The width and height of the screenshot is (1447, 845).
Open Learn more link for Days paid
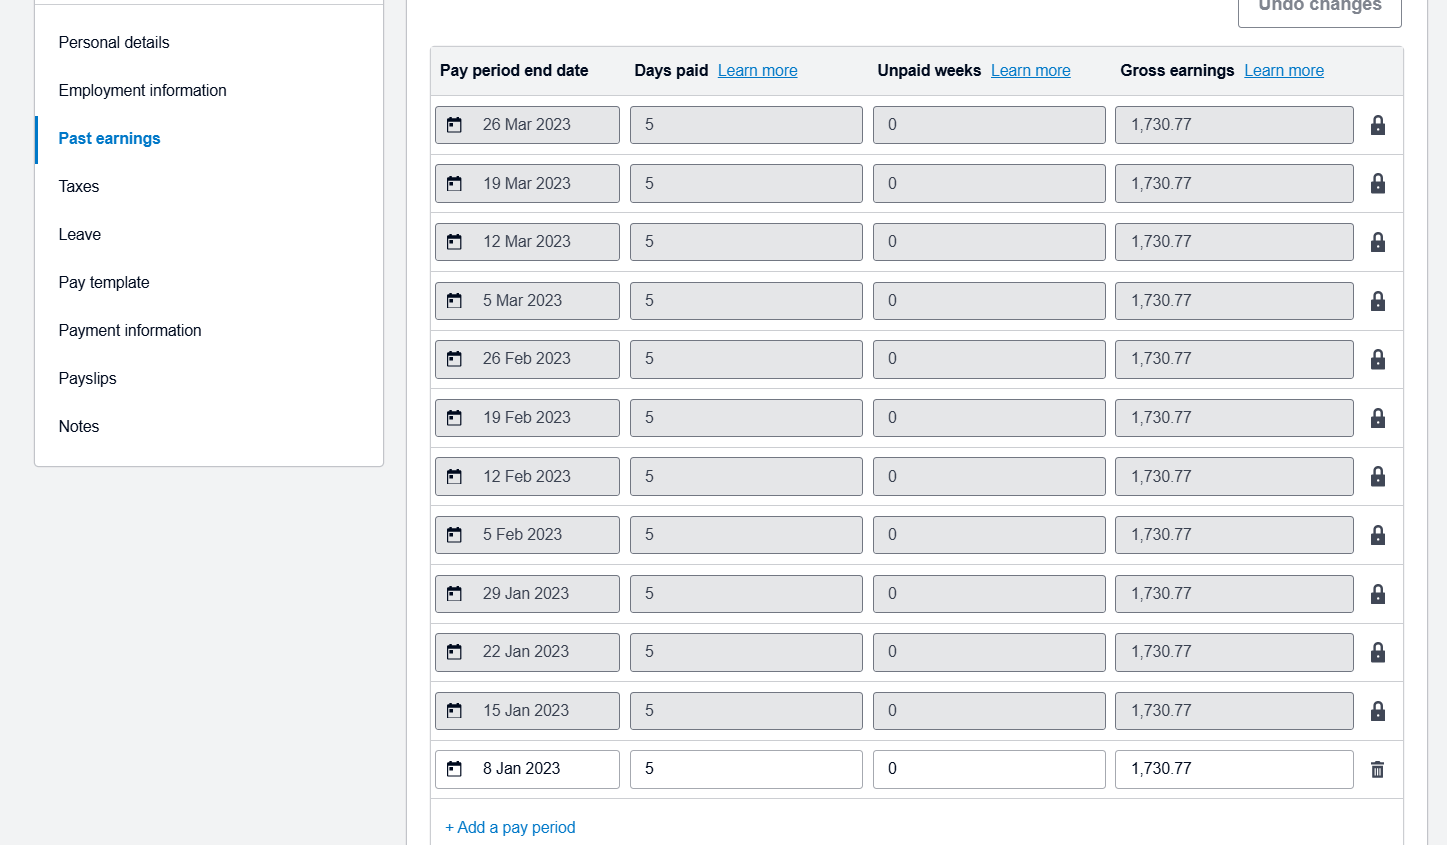(758, 70)
